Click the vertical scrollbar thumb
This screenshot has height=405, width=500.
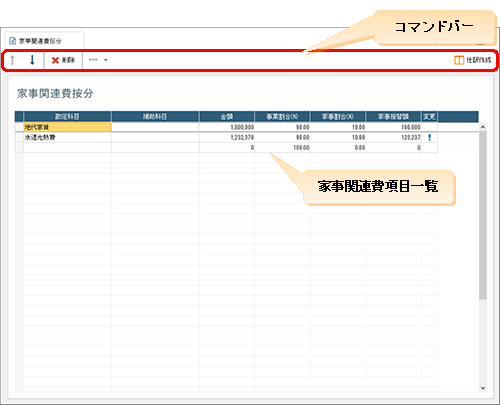click(x=483, y=215)
